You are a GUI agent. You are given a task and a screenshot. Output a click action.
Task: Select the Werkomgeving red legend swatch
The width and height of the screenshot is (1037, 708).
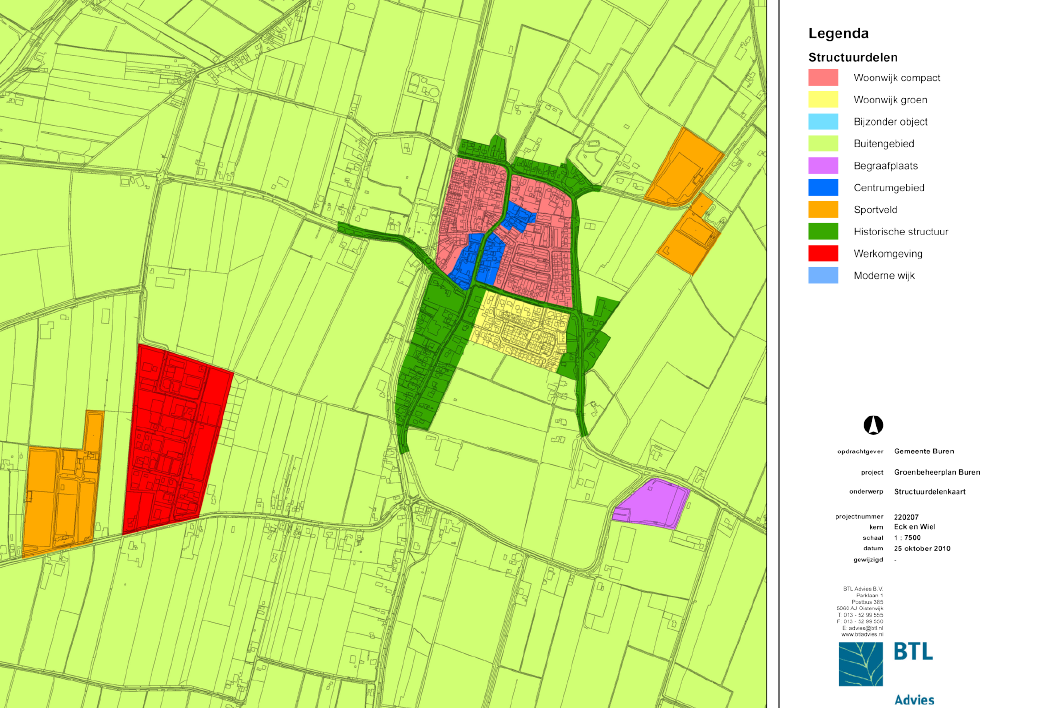pyautogui.click(x=823, y=253)
